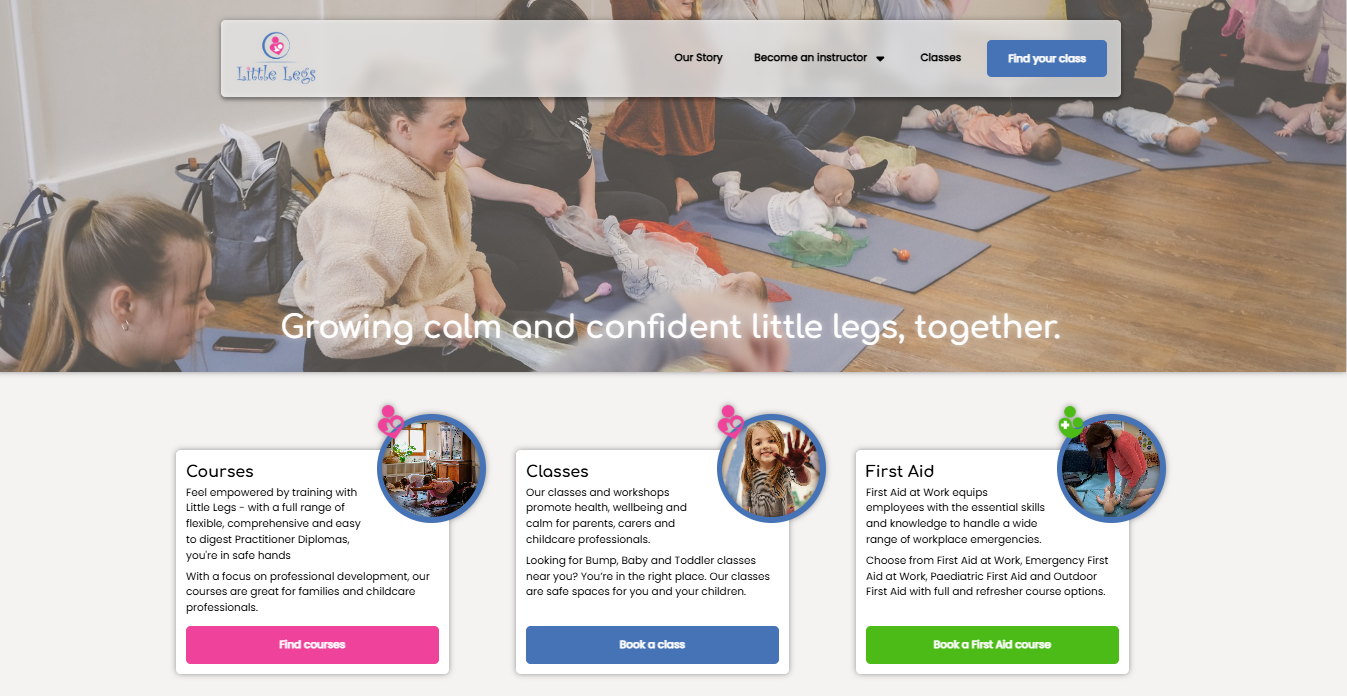This screenshot has width=1347, height=696.
Task: Open the Become an instructor menu
Action: [810, 58]
